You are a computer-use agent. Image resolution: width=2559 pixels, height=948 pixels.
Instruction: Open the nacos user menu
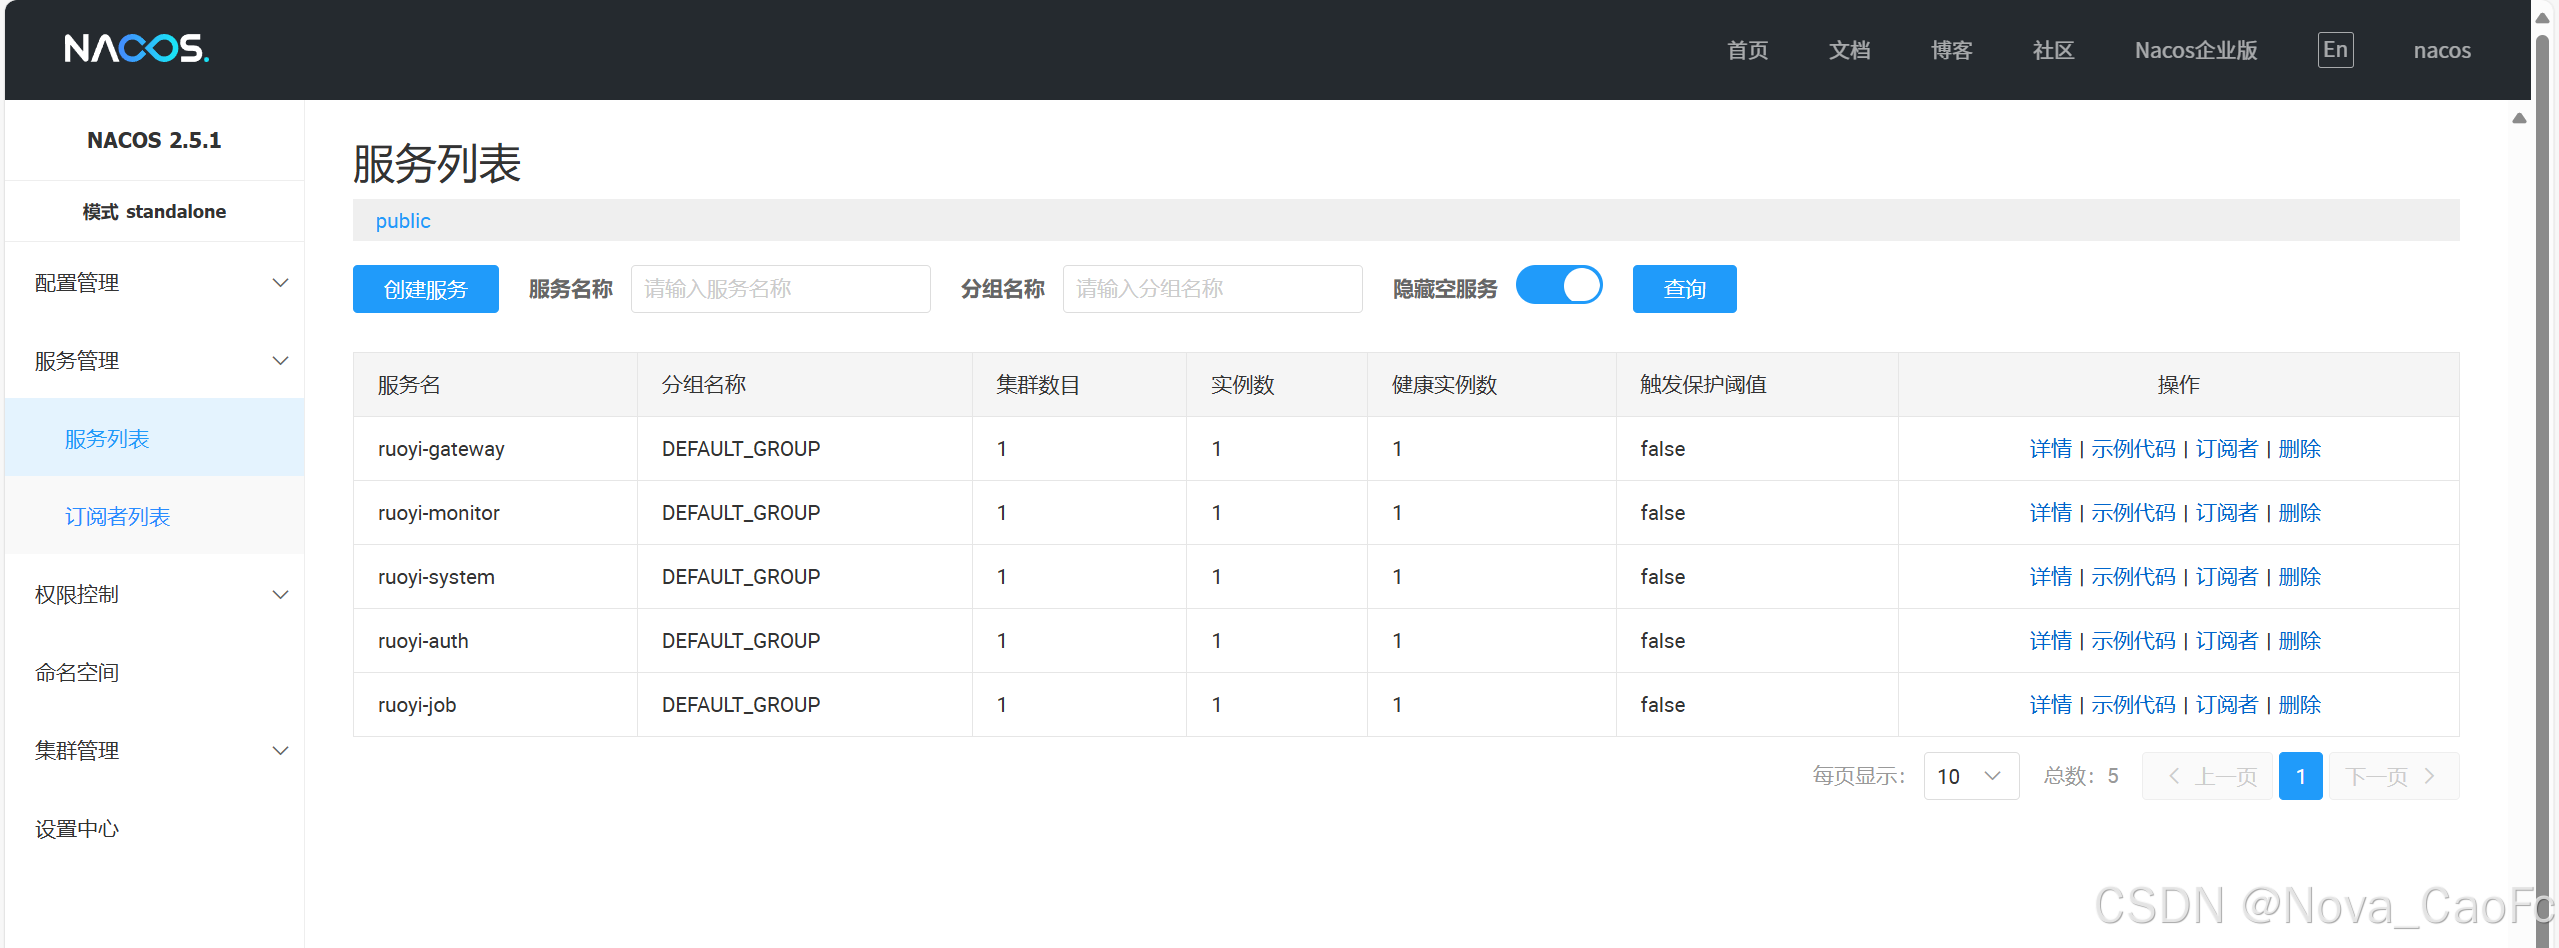(x=2441, y=50)
